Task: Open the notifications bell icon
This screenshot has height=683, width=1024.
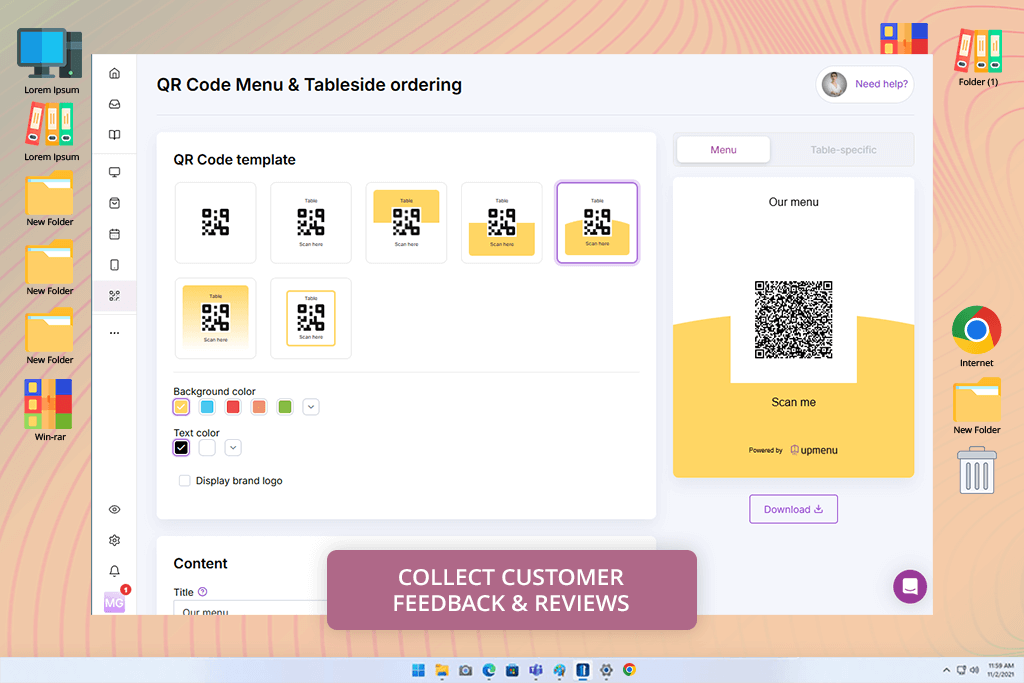Action: pyautogui.click(x=114, y=571)
